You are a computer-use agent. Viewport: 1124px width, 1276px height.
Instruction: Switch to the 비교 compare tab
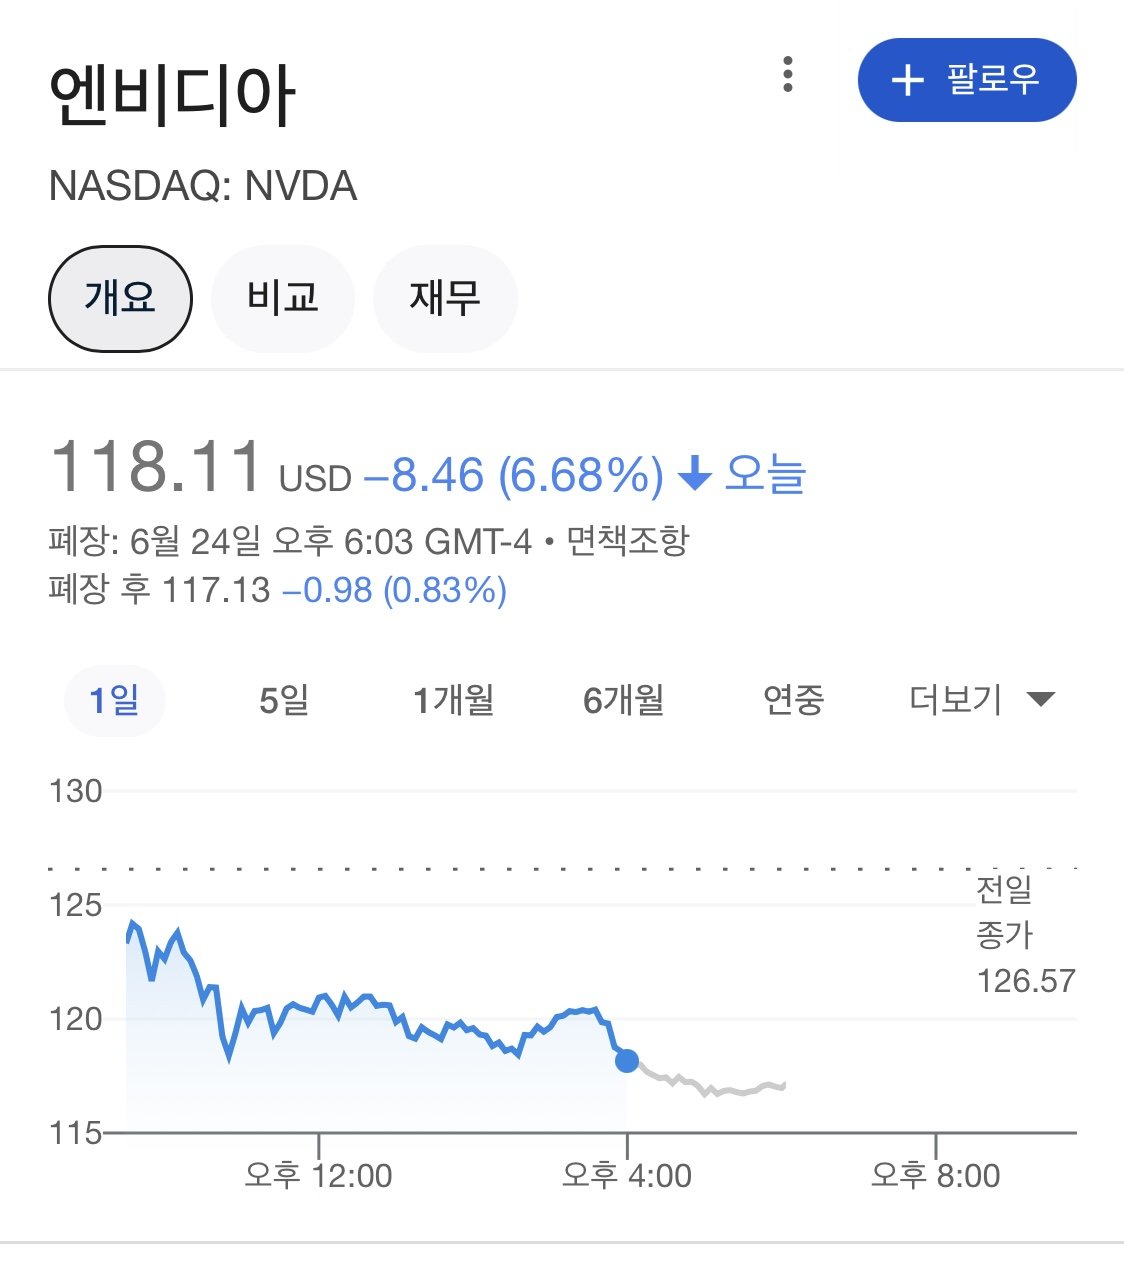pyautogui.click(x=283, y=298)
